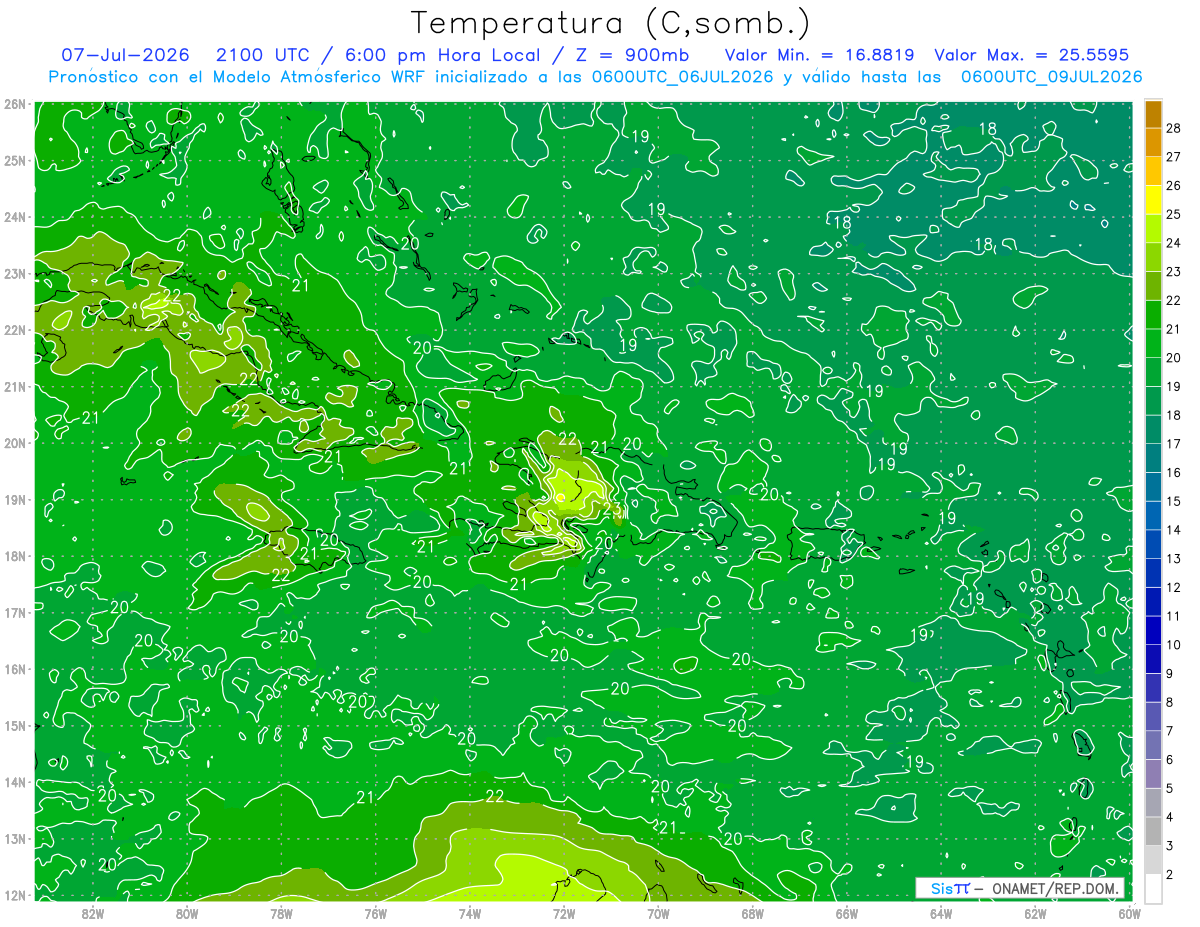Click the "68W" longitude axis label
The width and height of the screenshot is (1200, 927).
coord(752,913)
